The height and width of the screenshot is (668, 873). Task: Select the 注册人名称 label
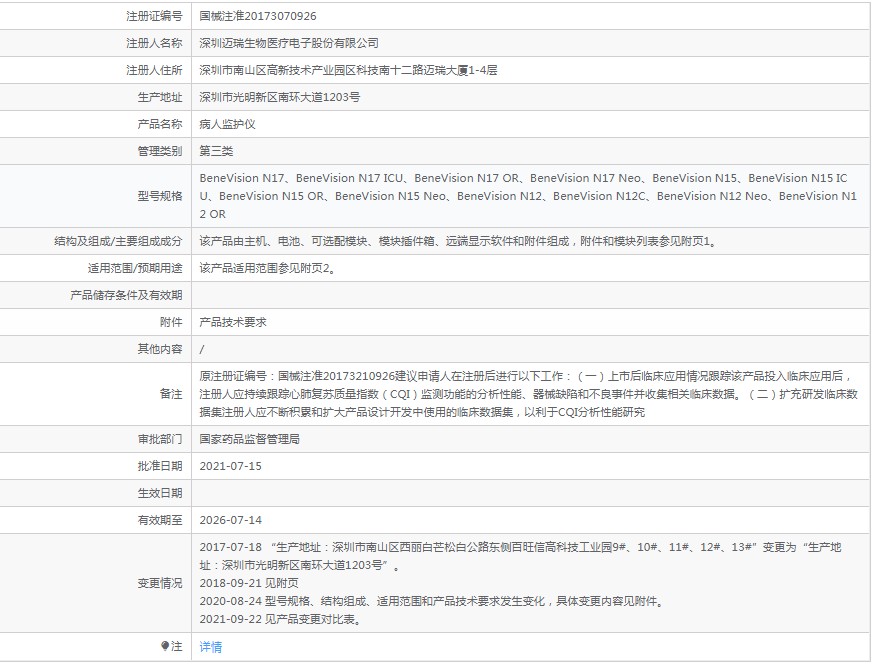[154, 43]
